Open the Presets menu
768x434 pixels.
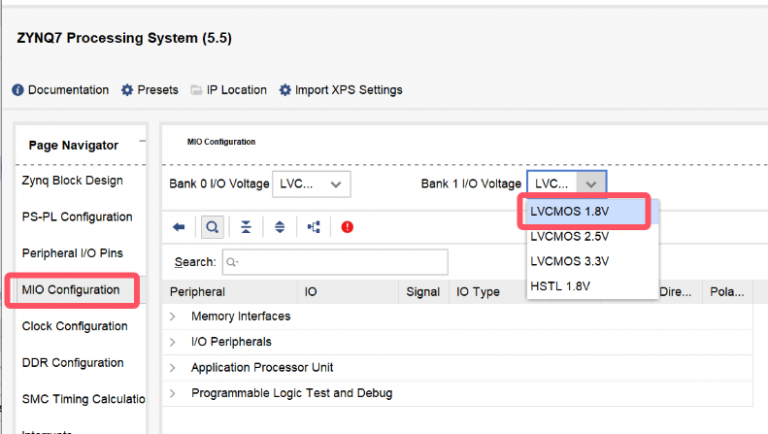click(149, 90)
